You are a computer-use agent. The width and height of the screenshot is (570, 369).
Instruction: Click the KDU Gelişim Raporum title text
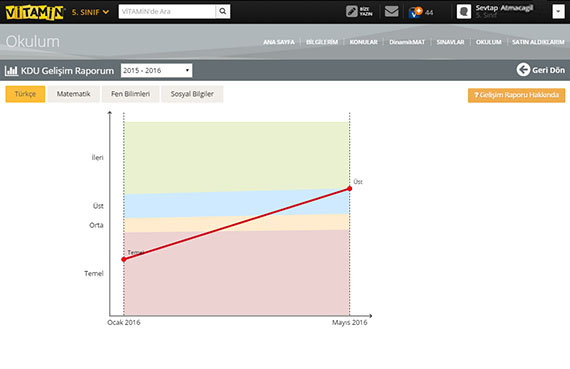click(x=67, y=71)
